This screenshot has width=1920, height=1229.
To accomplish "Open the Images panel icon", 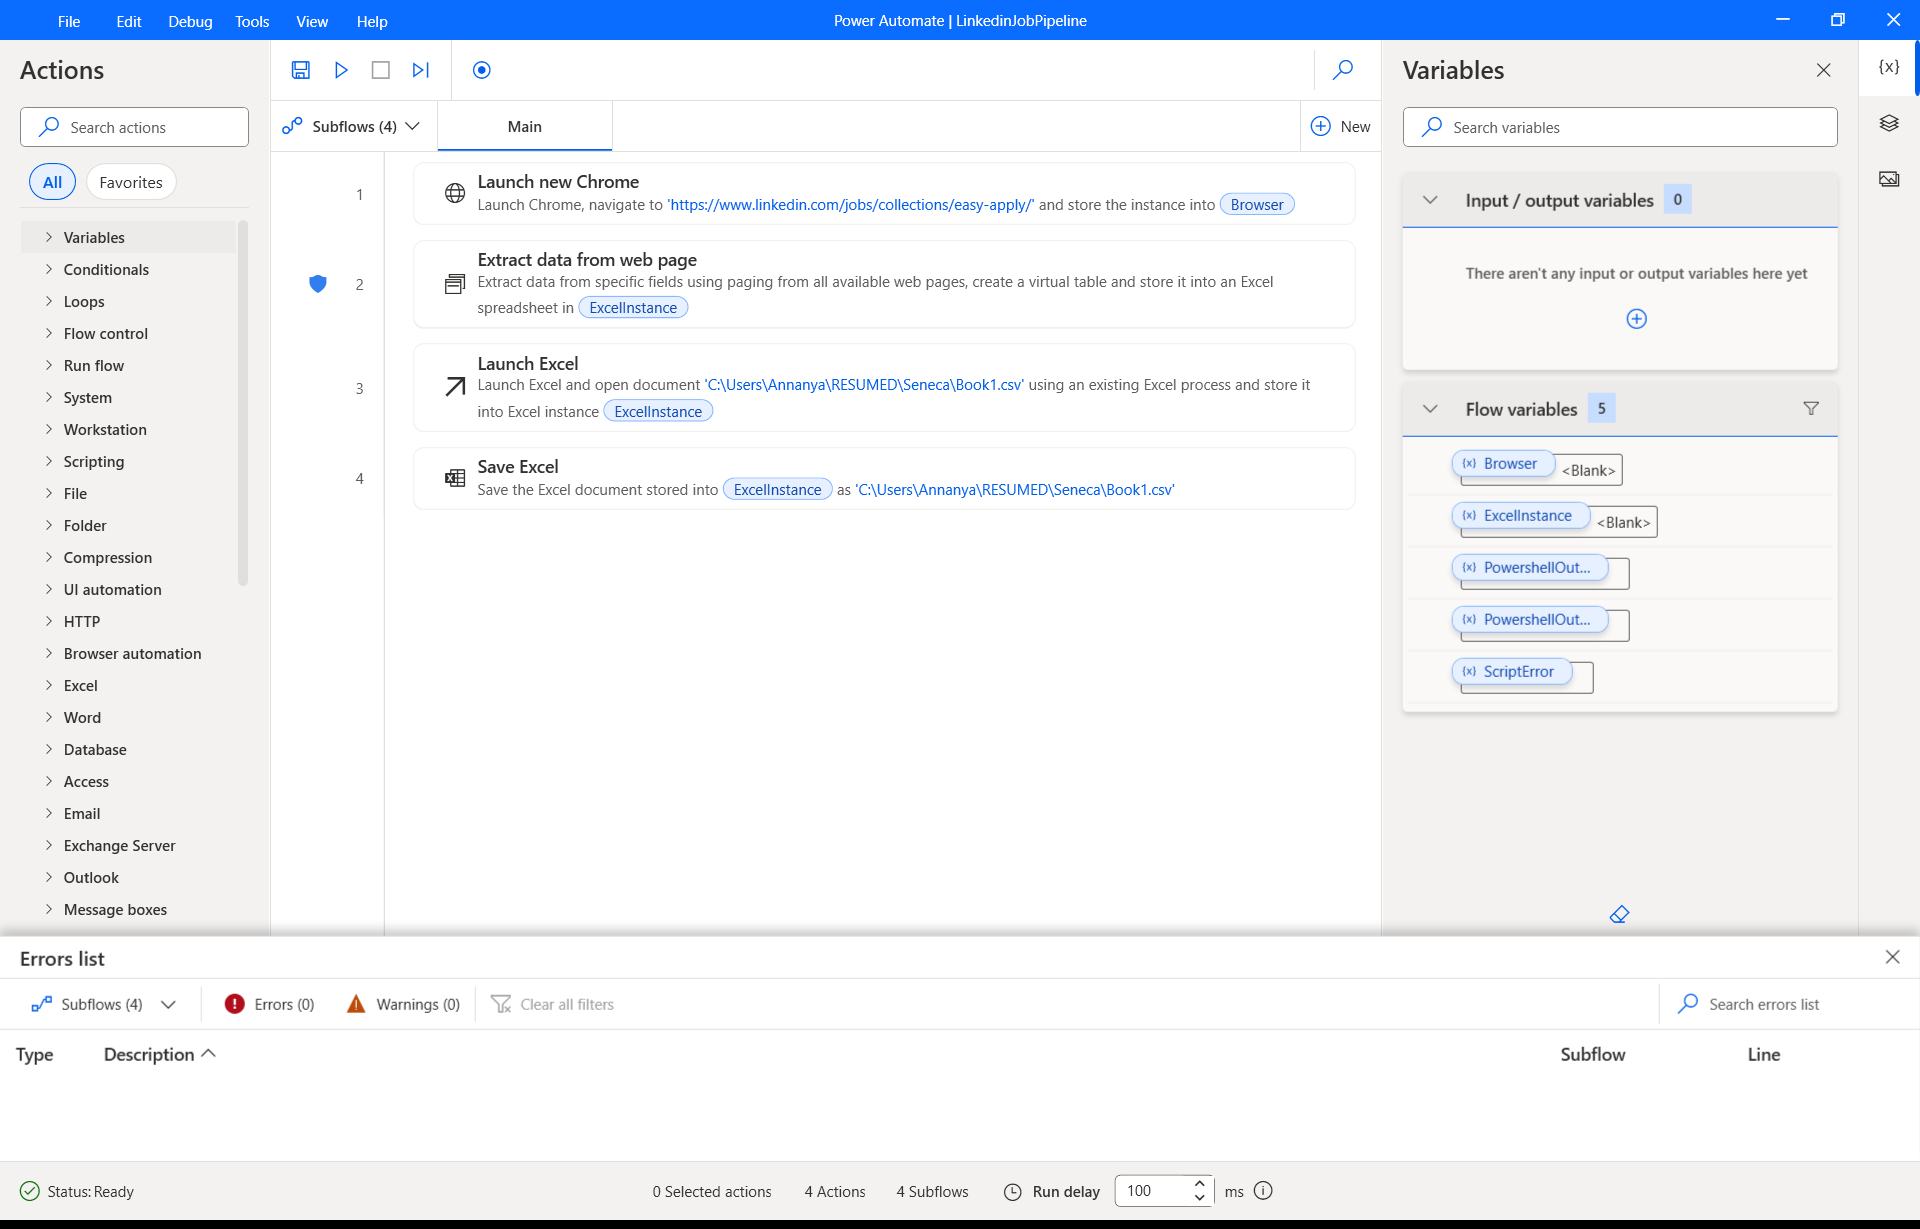I will point(1889,179).
